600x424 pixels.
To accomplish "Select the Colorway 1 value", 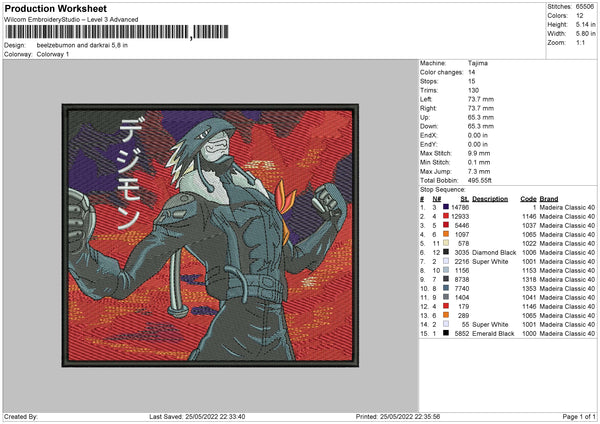I will [x=53, y=54].
